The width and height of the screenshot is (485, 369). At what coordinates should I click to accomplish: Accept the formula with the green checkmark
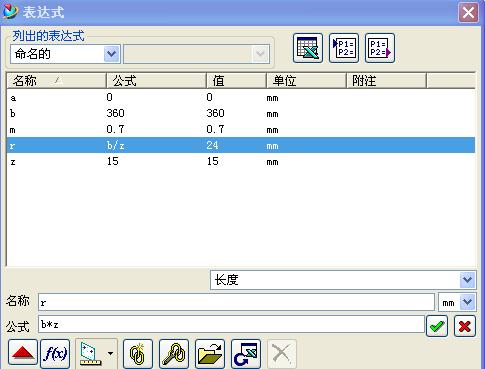(437, 326)
